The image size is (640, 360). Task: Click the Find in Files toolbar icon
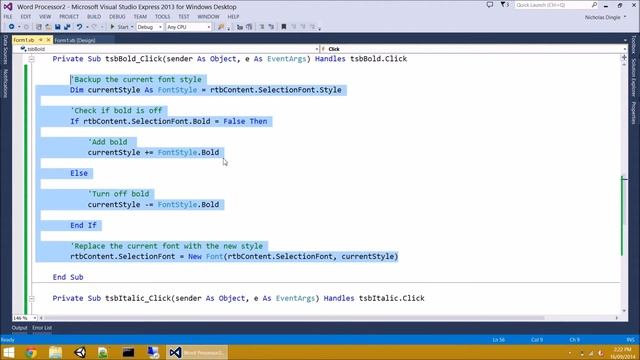click(x=221, y=27)
